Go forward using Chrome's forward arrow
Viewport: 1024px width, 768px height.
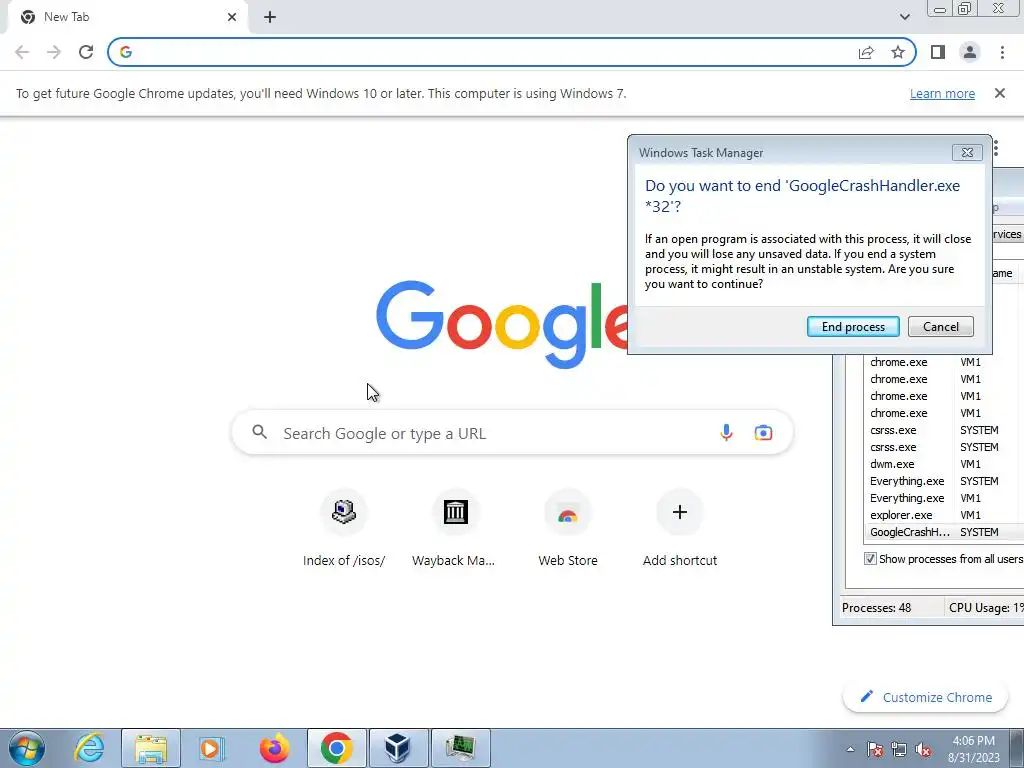click(54, 52)
